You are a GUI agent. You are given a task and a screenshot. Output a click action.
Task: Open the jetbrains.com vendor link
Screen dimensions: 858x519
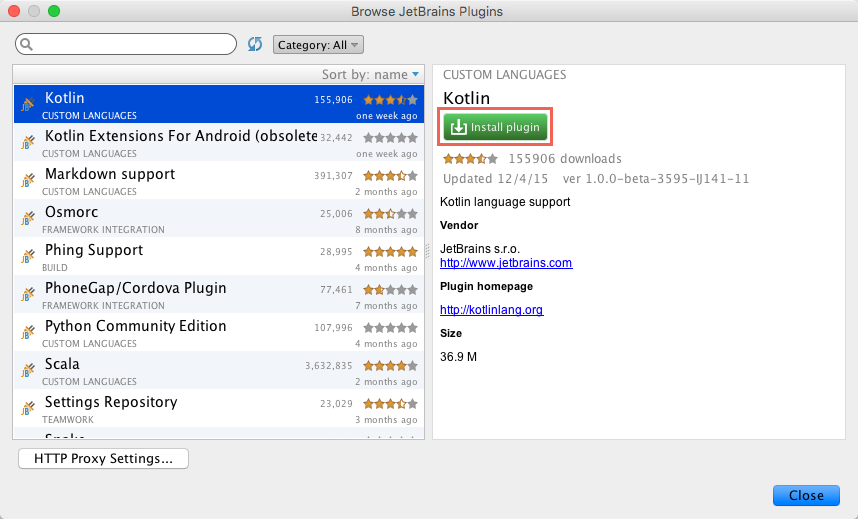point(506,263)
